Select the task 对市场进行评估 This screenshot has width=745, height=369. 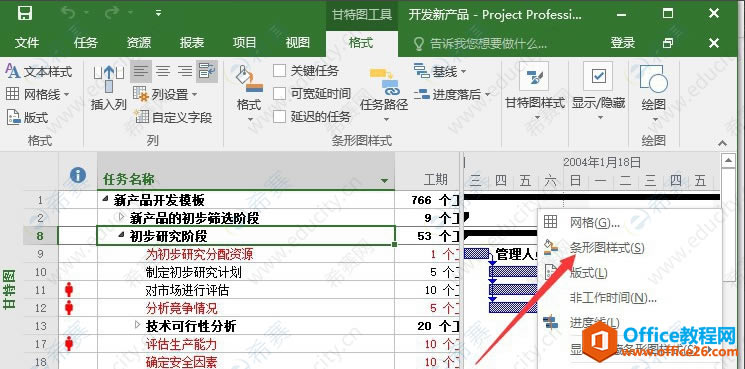tap(187, 290)
